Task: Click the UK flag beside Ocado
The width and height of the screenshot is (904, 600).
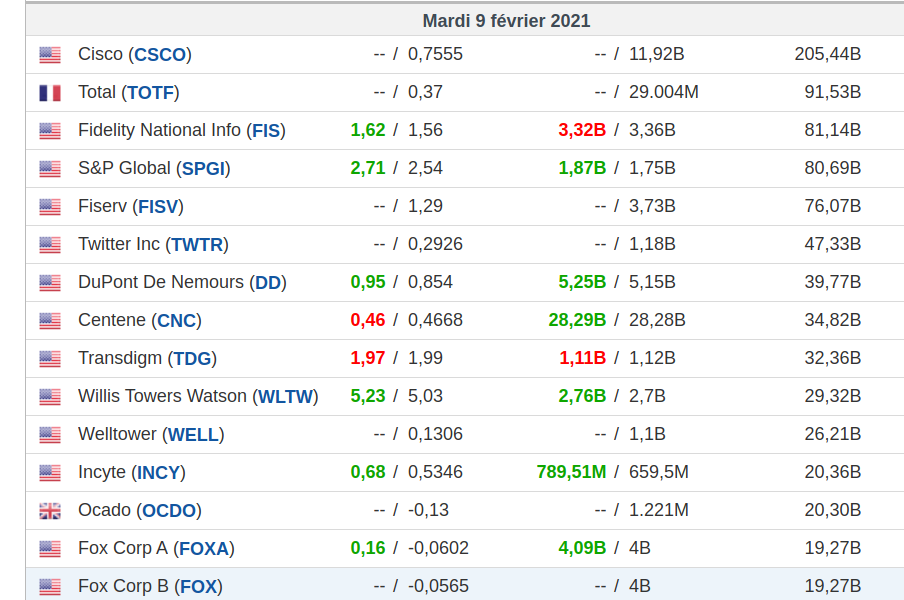Action: [50, 511]
